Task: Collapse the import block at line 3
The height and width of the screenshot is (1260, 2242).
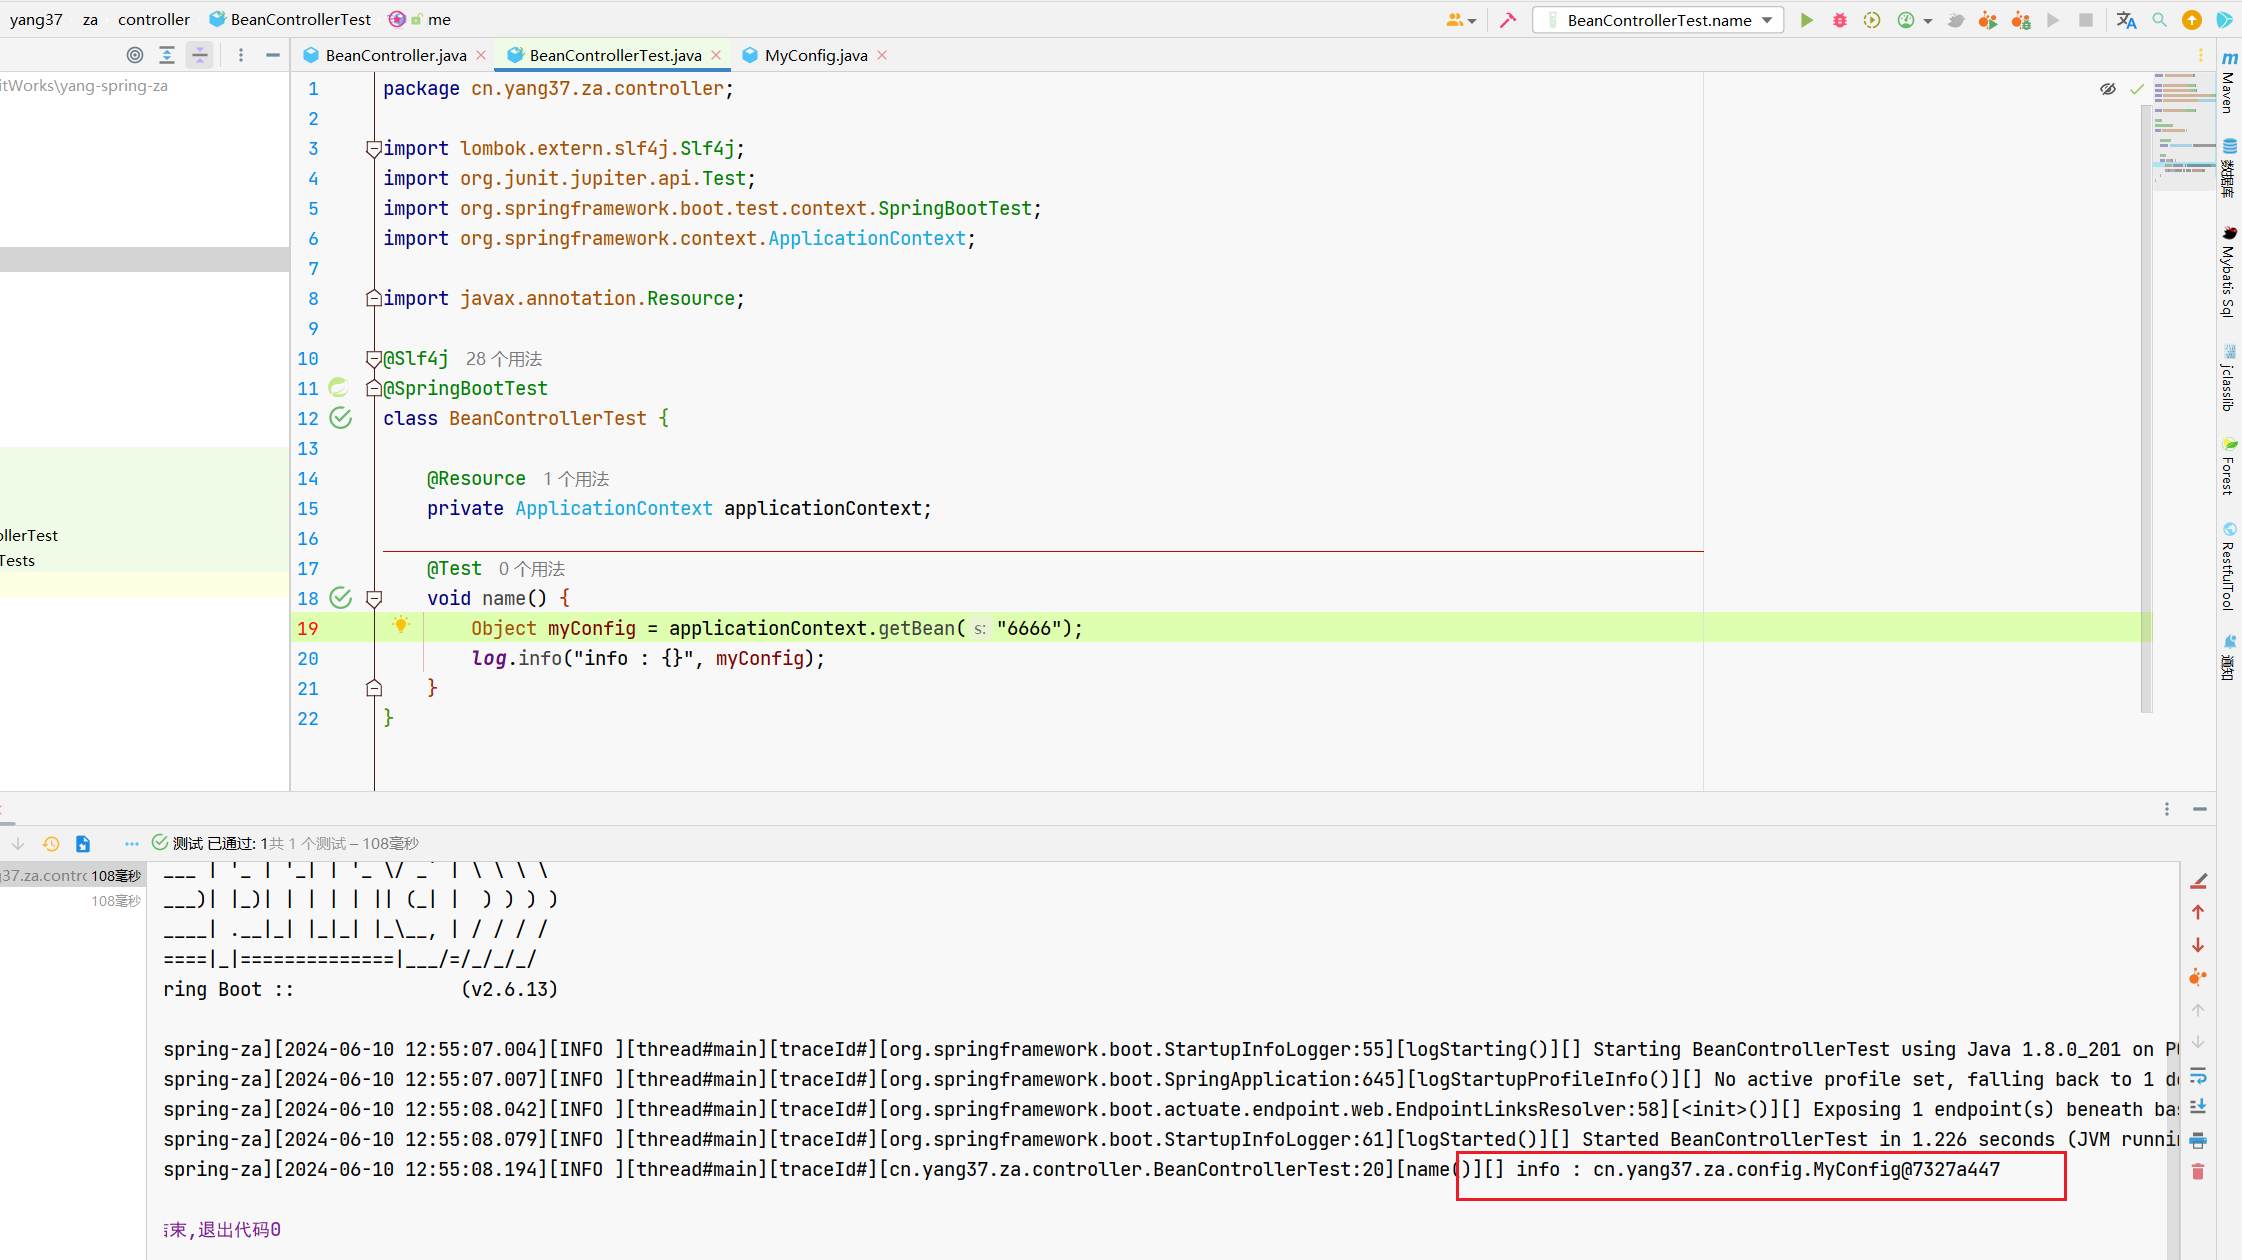Action: coord(374,148)
